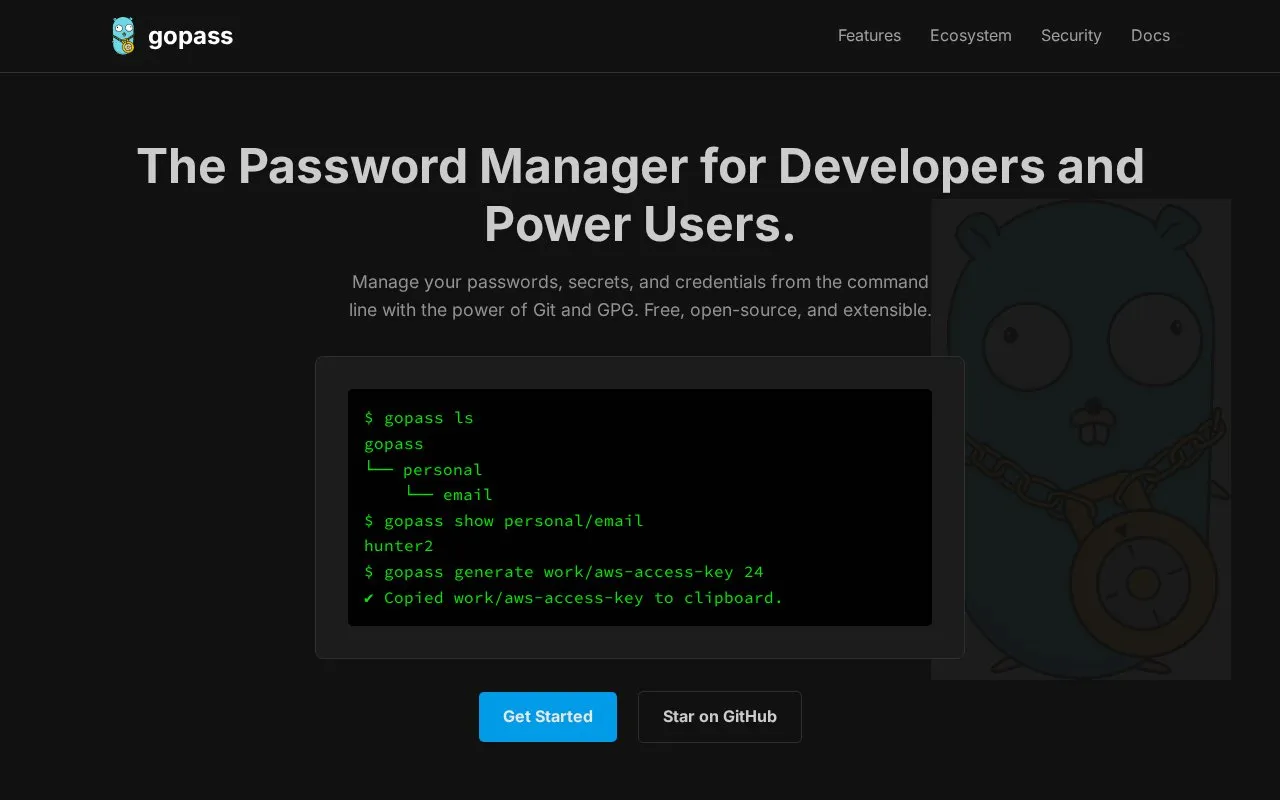Click the subtitle paragraph mentioning Git and GPG
The height and width of the screenshot is (800, 1280).
640,296
